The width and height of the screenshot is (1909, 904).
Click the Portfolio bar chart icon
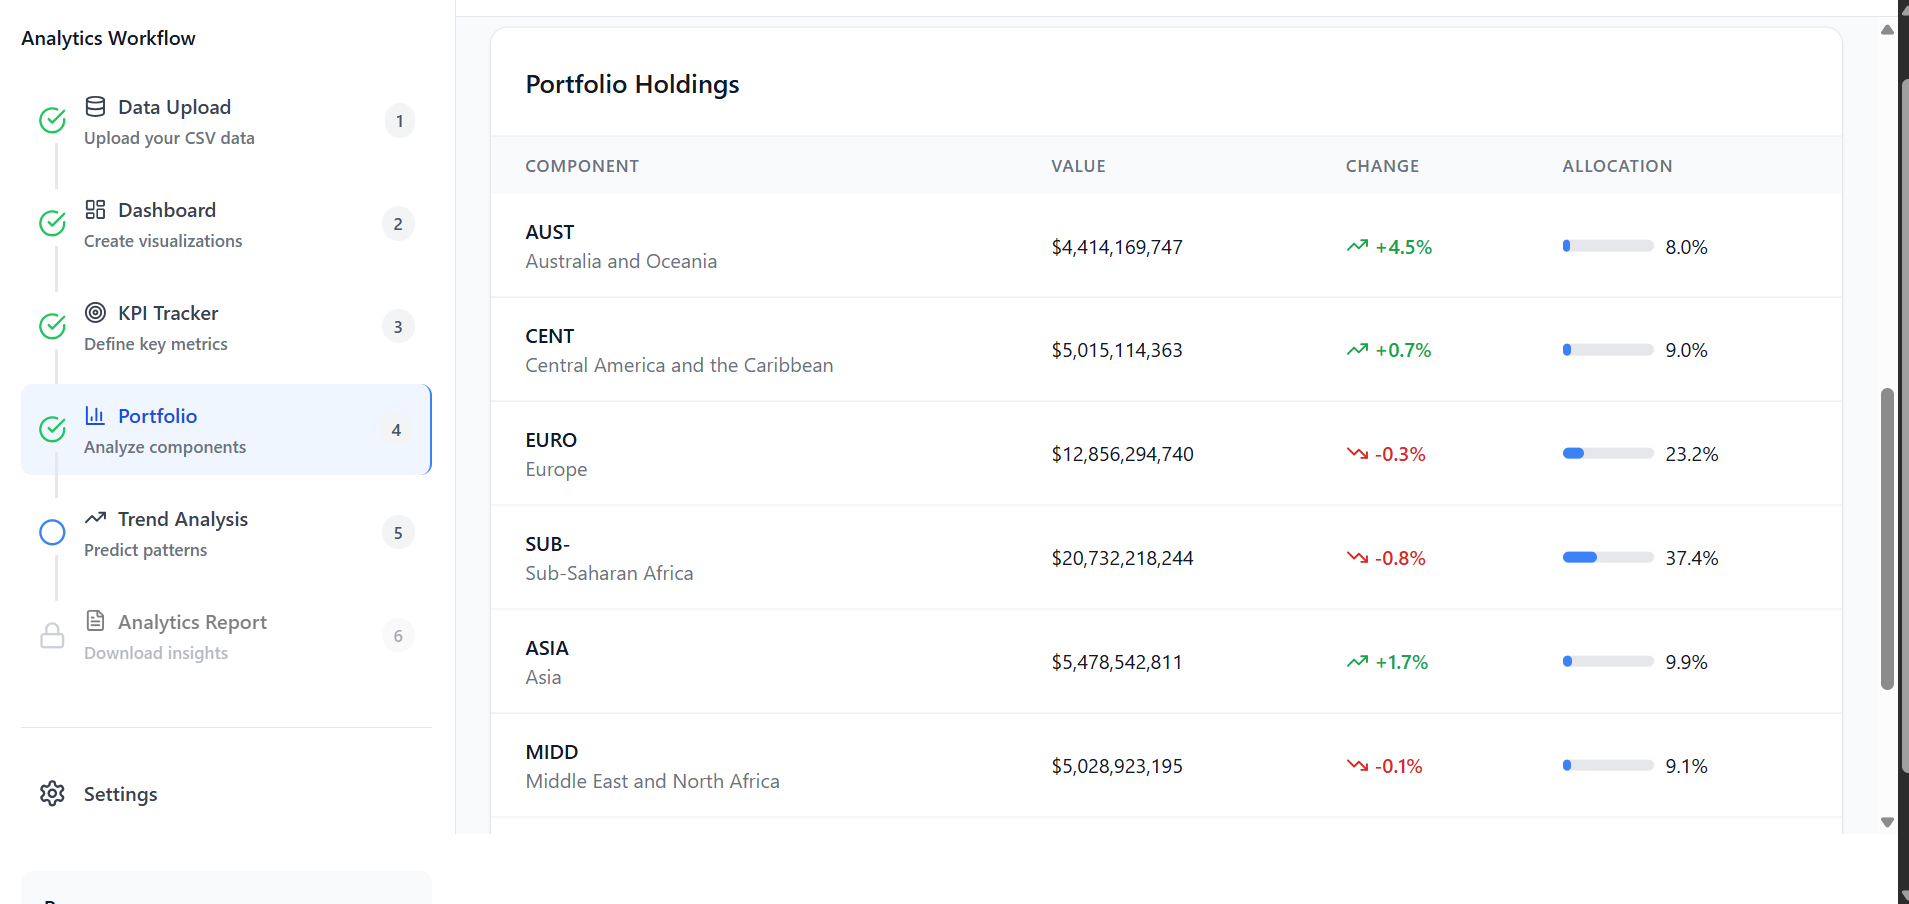point(95,416)
